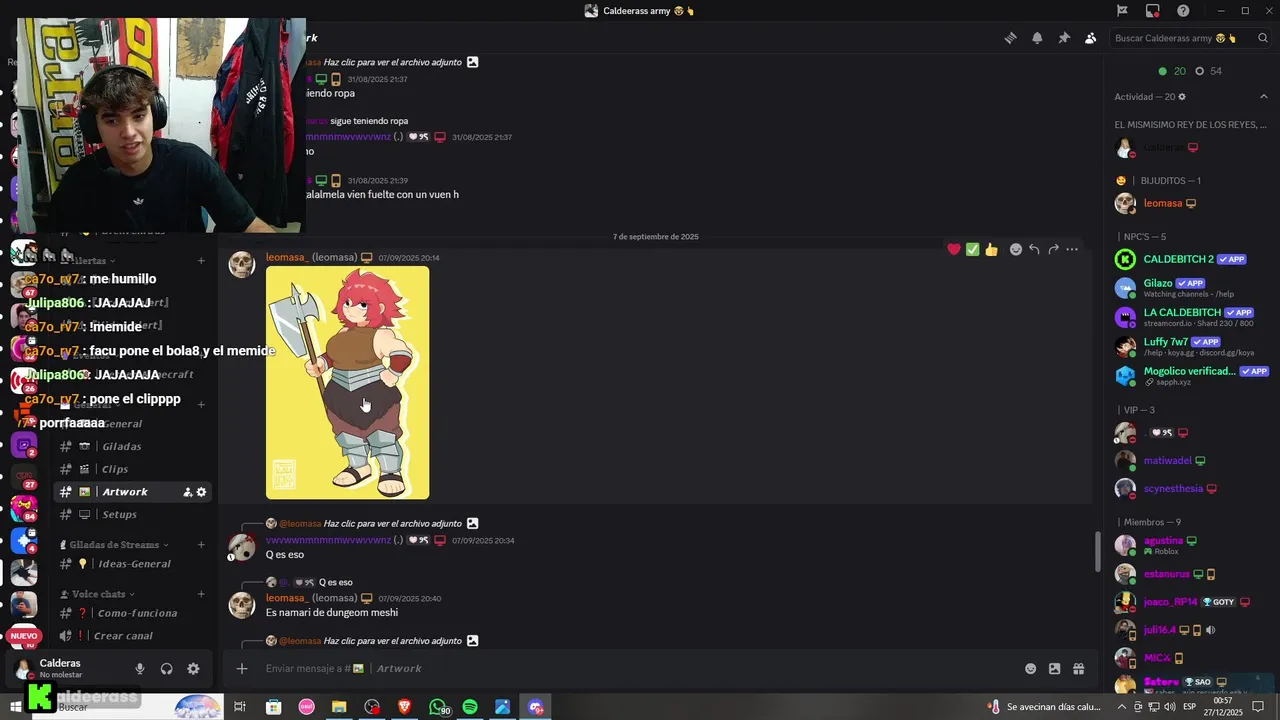1280x720 pixels.
Task: Click the NUEVO unread indicator
Action: [24, 636]
